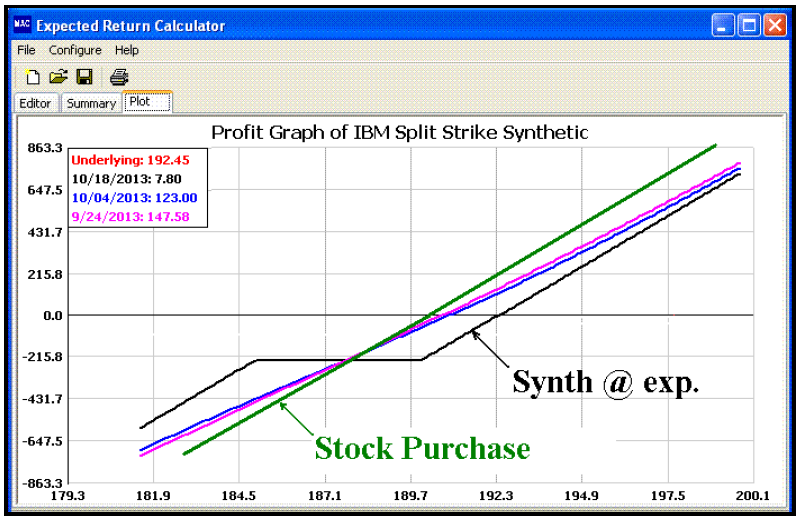Click the '9/24/2013: 147.58' legend entry
This screenshot has width=801, height=521.
[130, 217]
